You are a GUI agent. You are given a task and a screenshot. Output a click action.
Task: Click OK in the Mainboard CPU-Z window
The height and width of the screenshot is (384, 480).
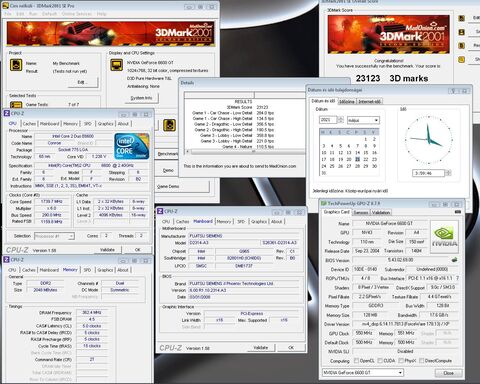pos(291,347)
